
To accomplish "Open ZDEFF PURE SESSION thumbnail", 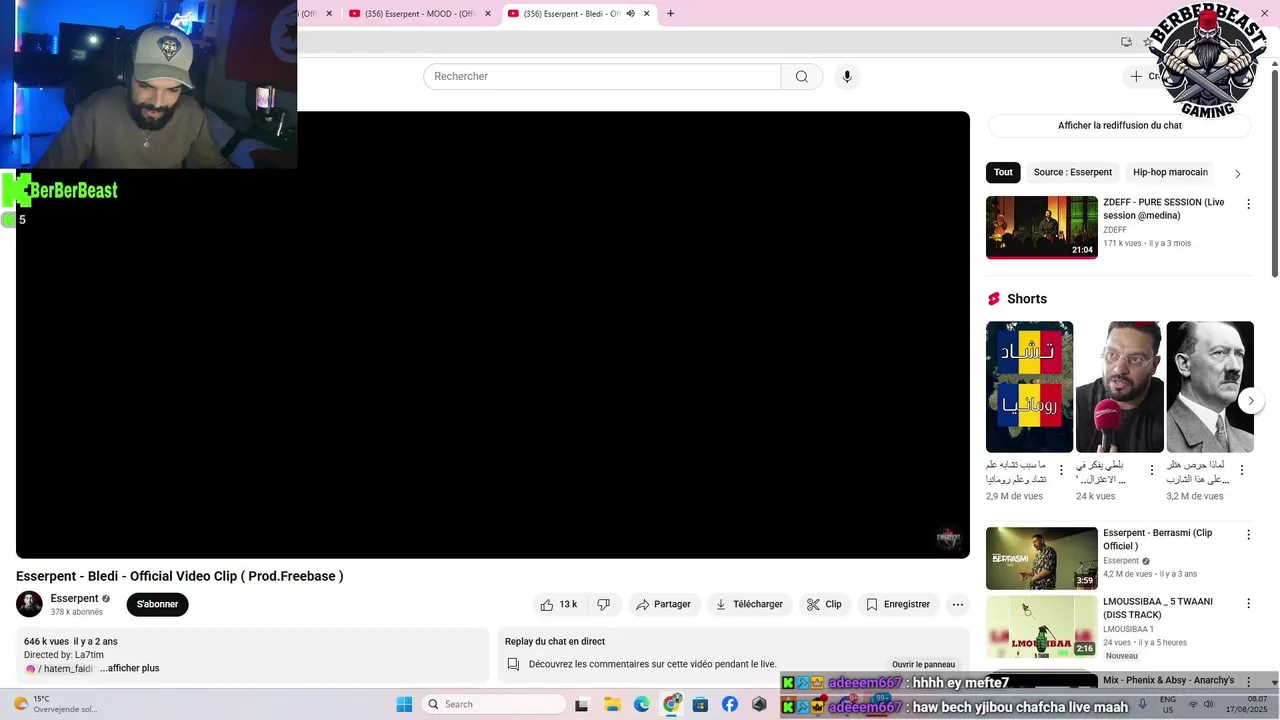I will [x=1041, y=227].
